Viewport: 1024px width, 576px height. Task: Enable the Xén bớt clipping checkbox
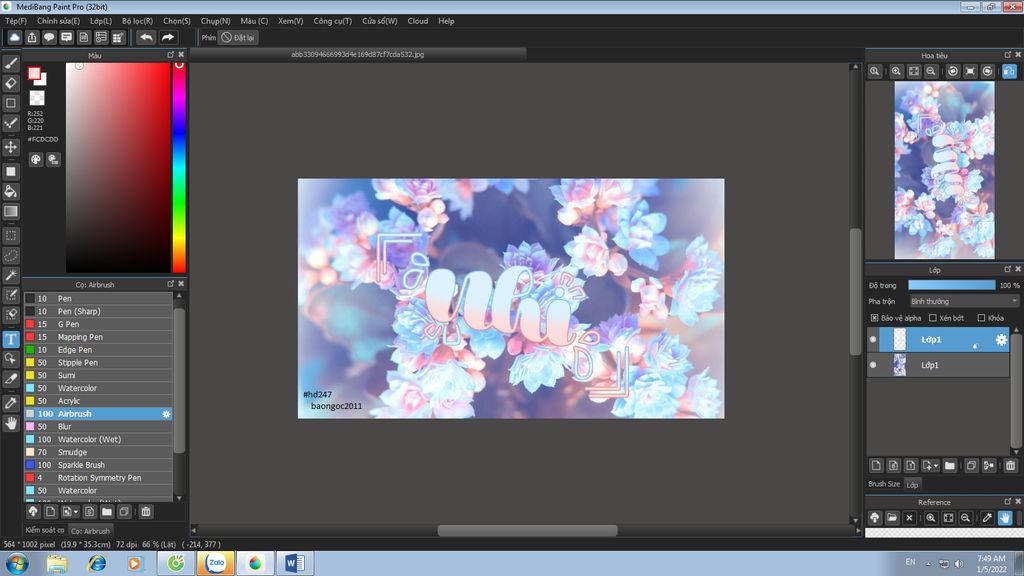tap(933, 318)
